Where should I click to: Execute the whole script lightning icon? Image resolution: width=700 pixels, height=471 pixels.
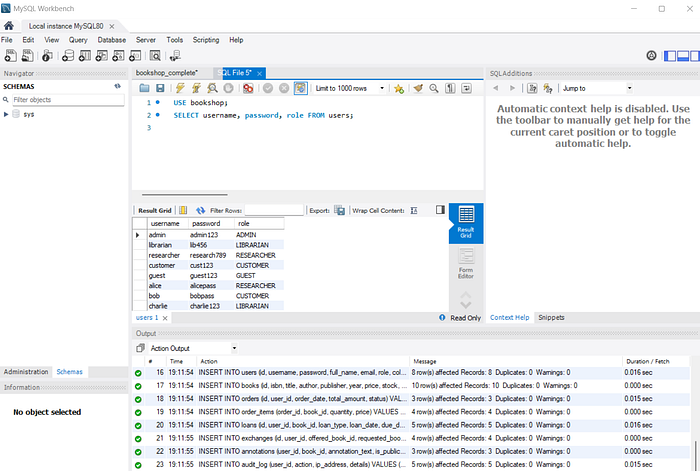(180, 88)
